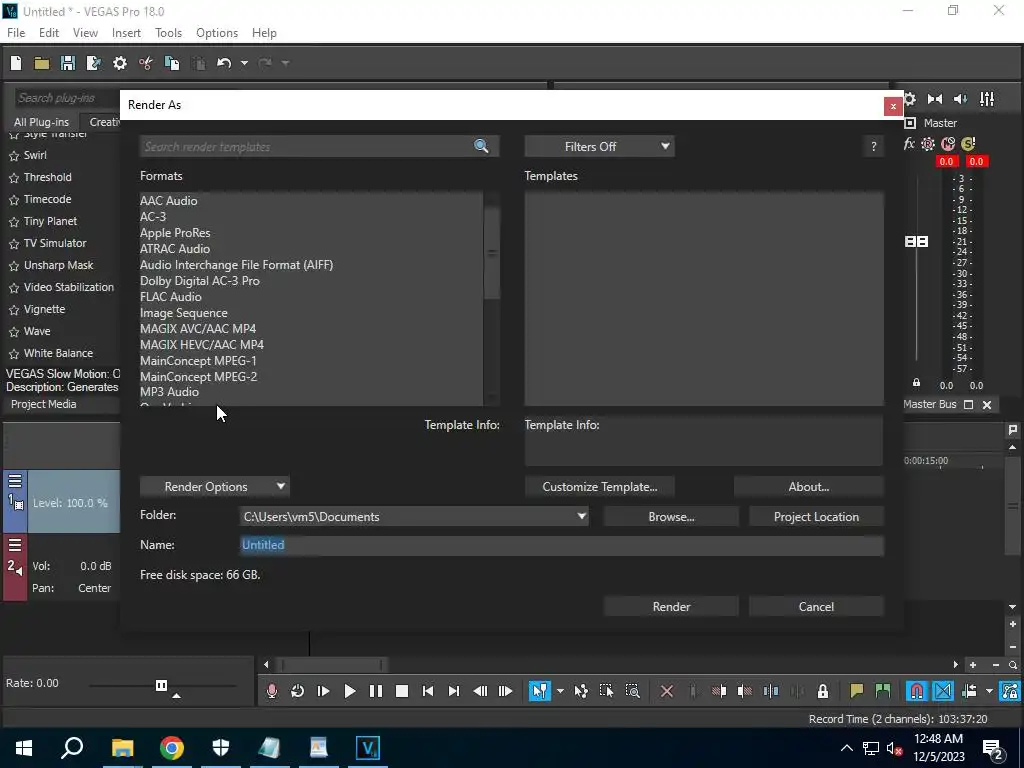Pause playback in transport bar
Viewport: 1024px width, 768px height.
coord(376,691)
